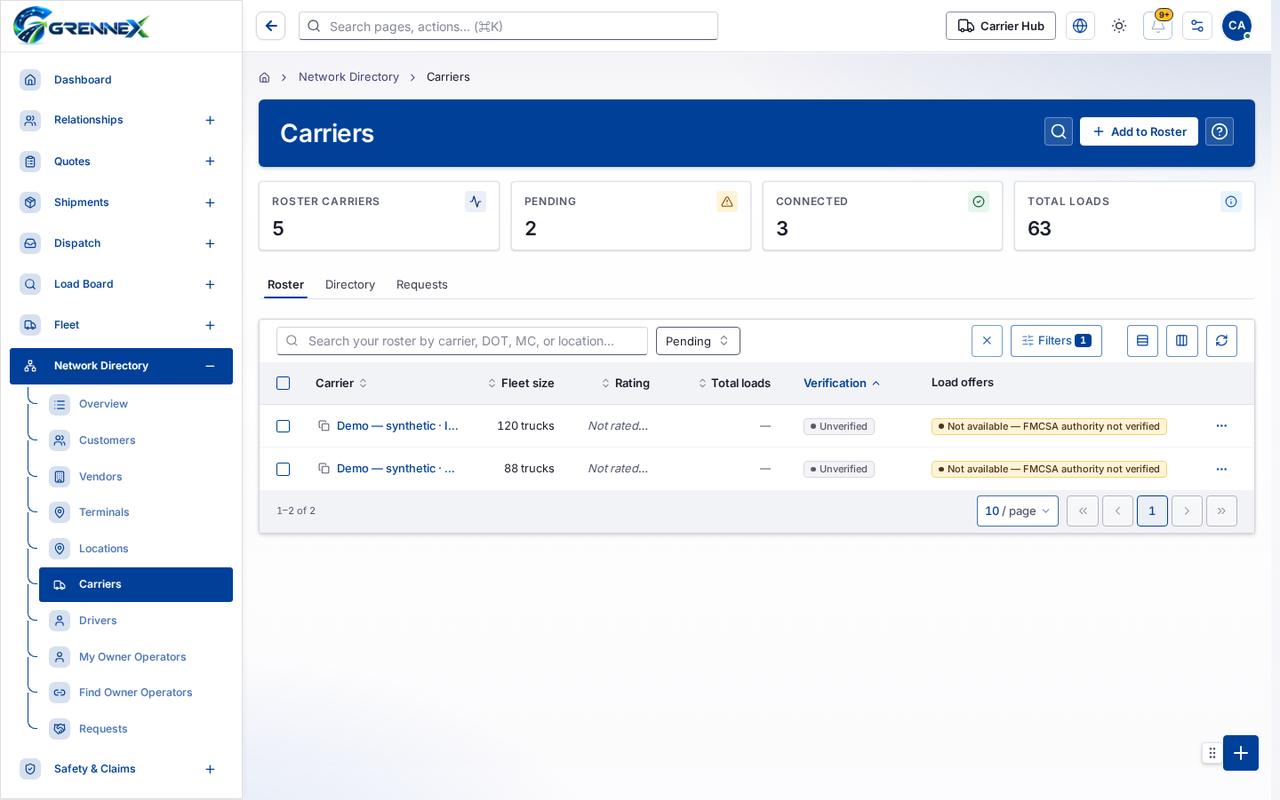
Task: Open the Filters button
Action: tap(1056, 341)
